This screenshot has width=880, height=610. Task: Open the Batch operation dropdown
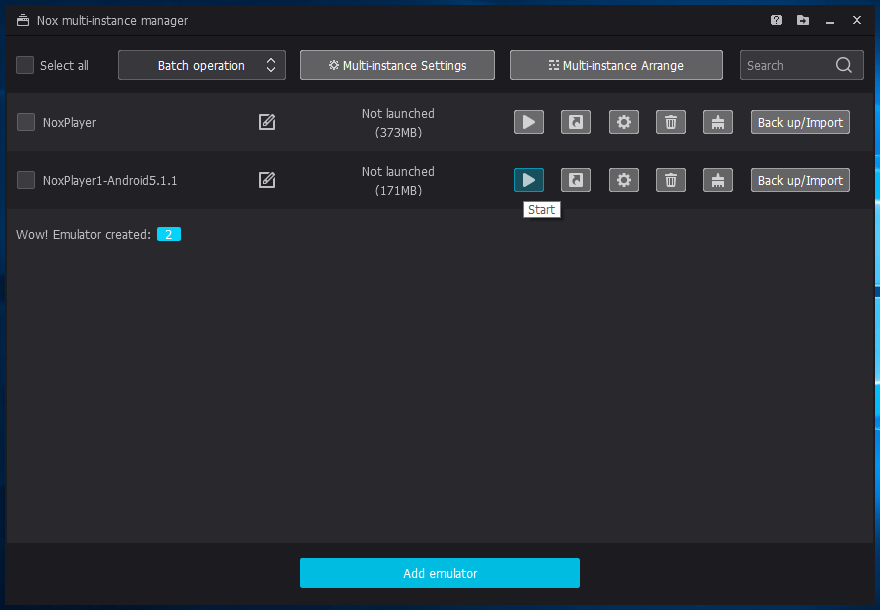(x=202, y=65)
